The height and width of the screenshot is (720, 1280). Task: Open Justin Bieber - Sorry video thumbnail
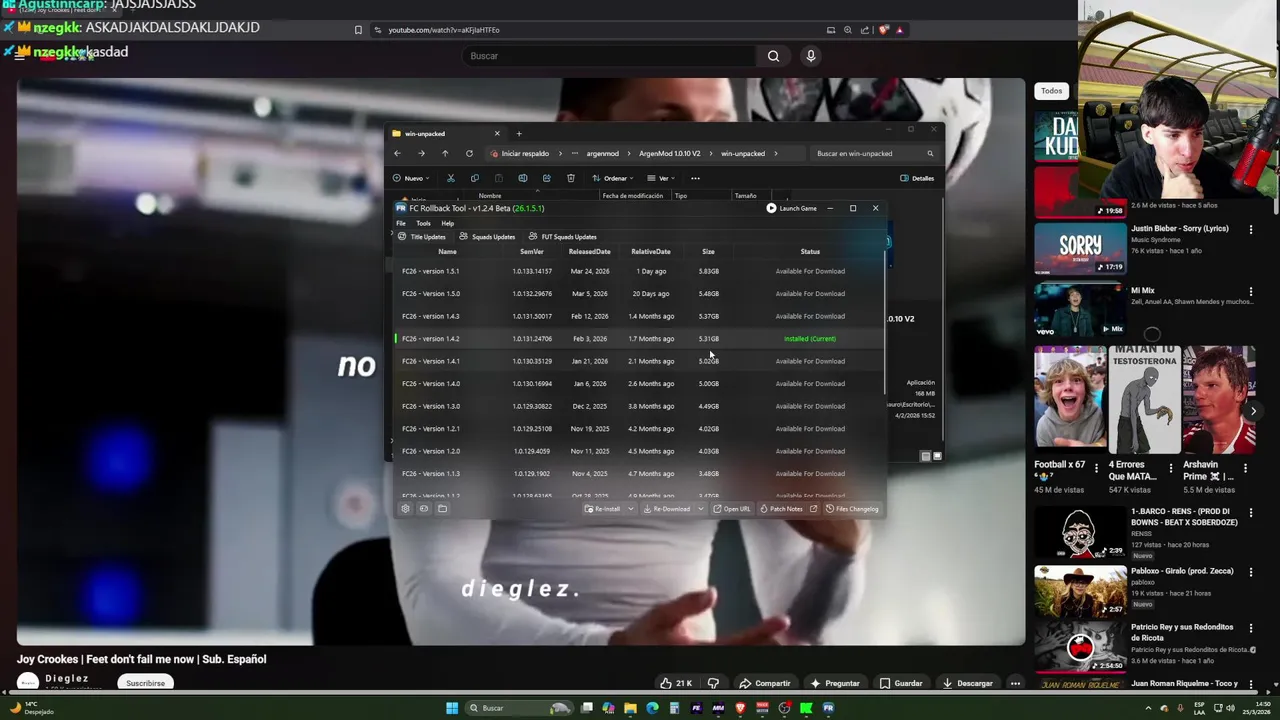tap(1079, 248)
